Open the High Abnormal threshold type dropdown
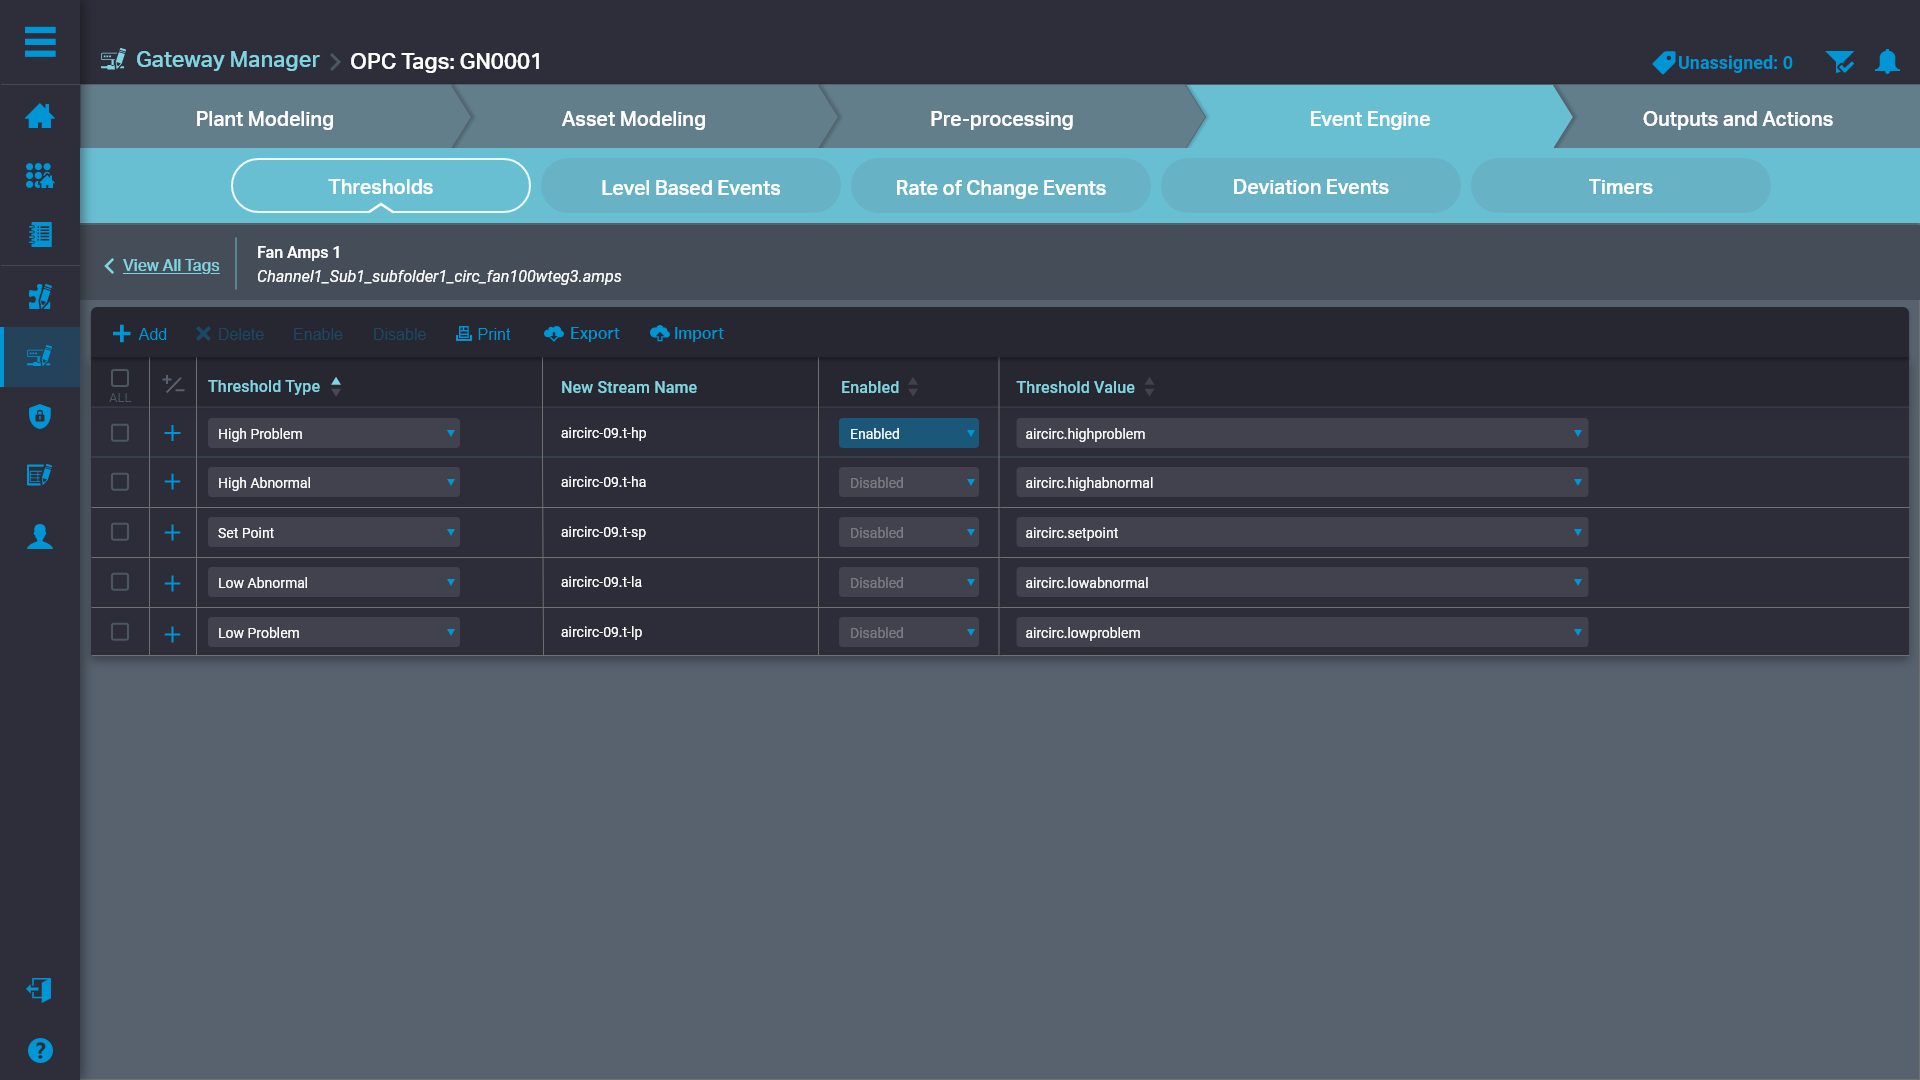 (334, 482)
